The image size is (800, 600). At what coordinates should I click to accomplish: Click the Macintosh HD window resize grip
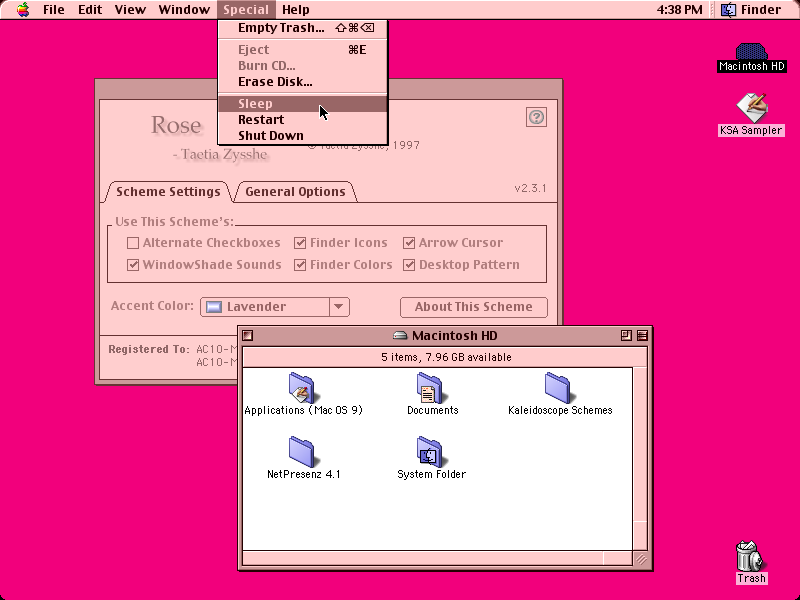(x=640, y=559)
